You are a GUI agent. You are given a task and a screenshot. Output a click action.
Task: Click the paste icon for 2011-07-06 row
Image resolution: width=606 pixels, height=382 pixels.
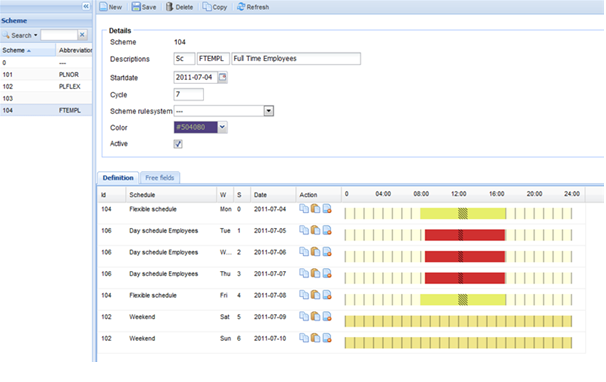[x=315, y=252]
